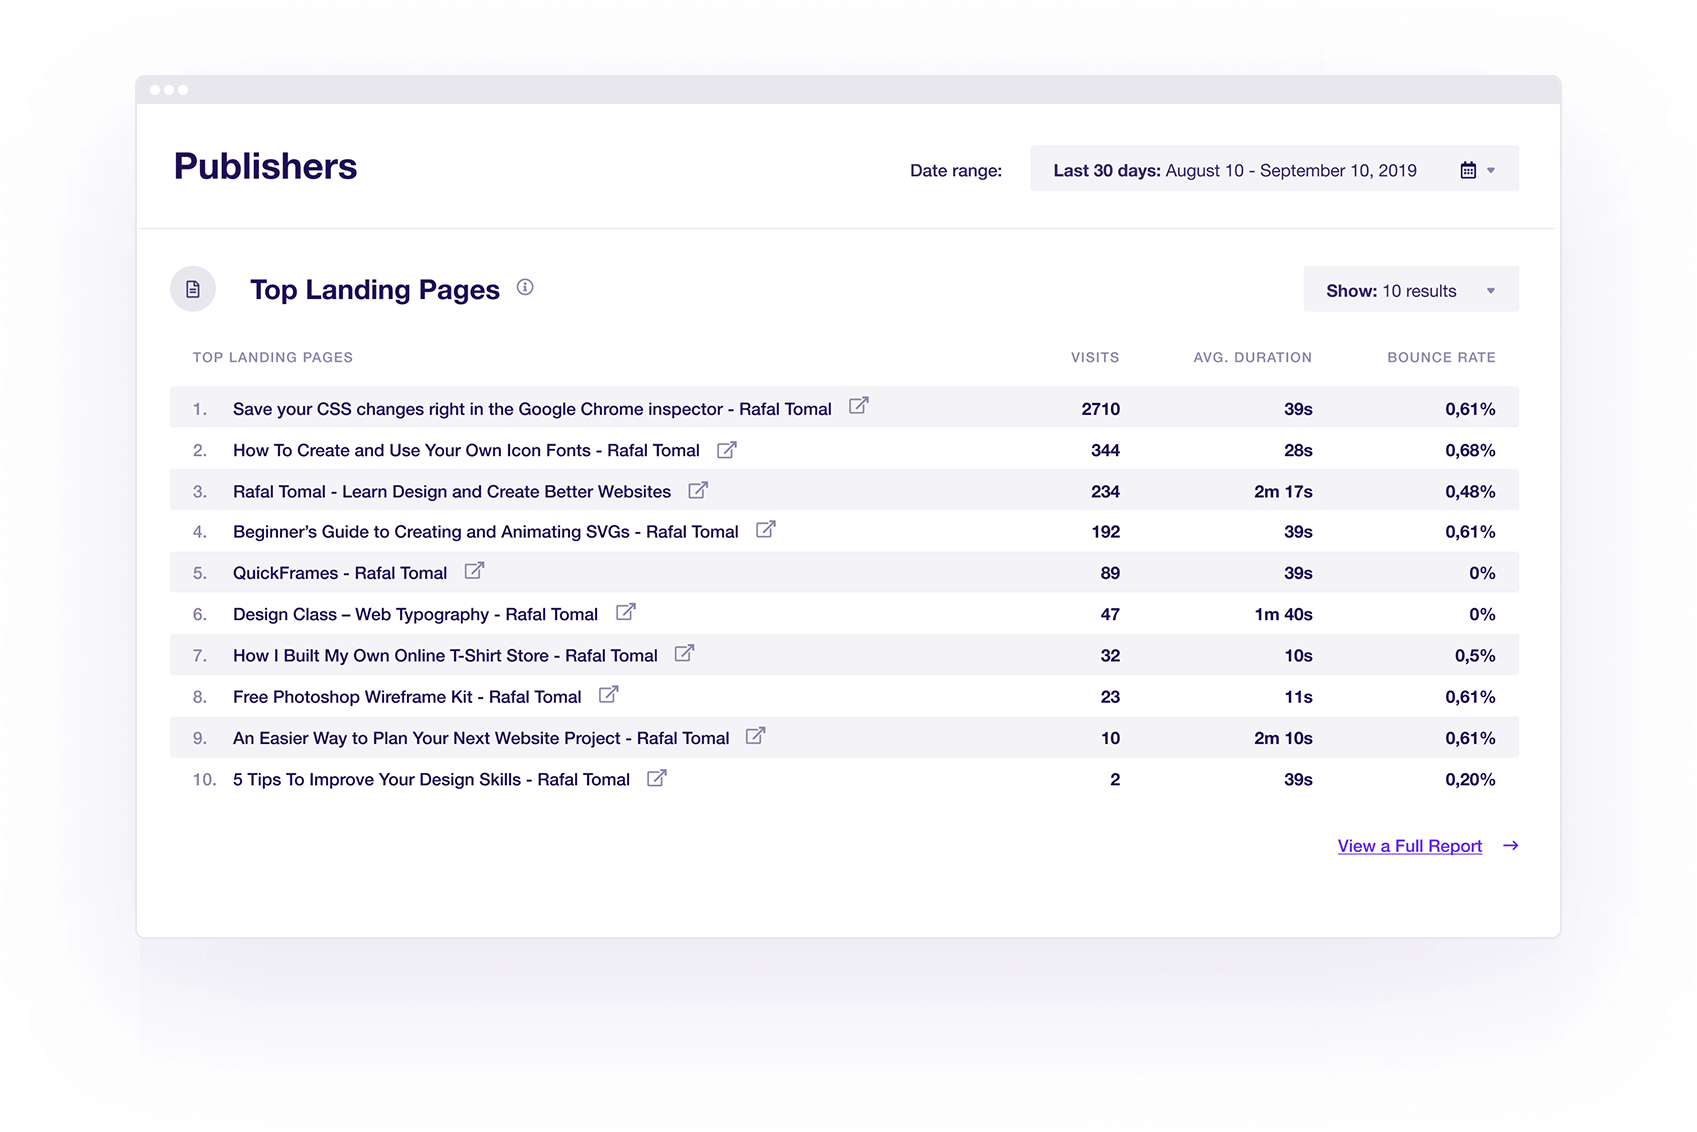Open external link for Animating SVGs guide
Screen dimensions: 1697x1132
point(765,530)
